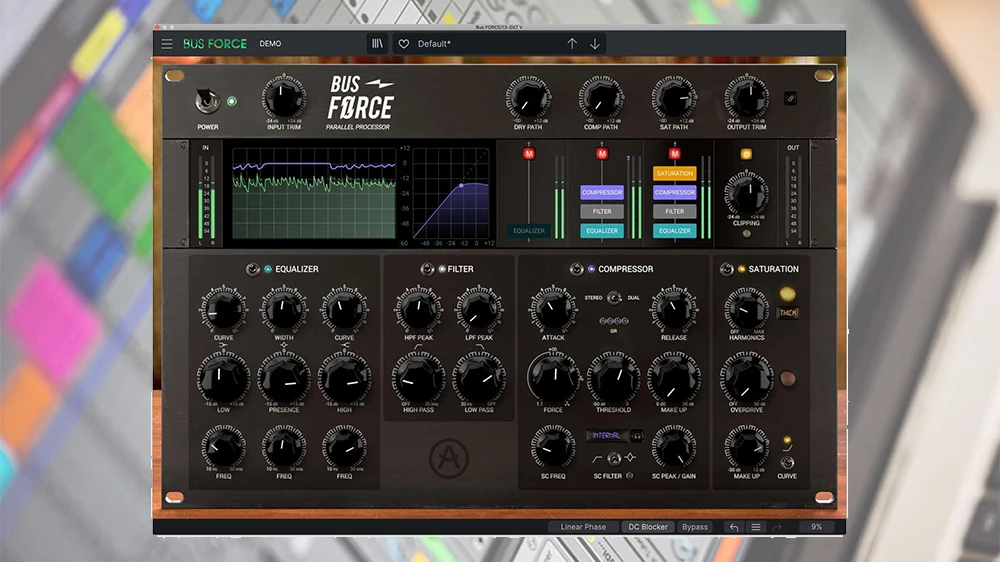
Task: Toggle the Equalizer section on/off switch
Action: 253,269
